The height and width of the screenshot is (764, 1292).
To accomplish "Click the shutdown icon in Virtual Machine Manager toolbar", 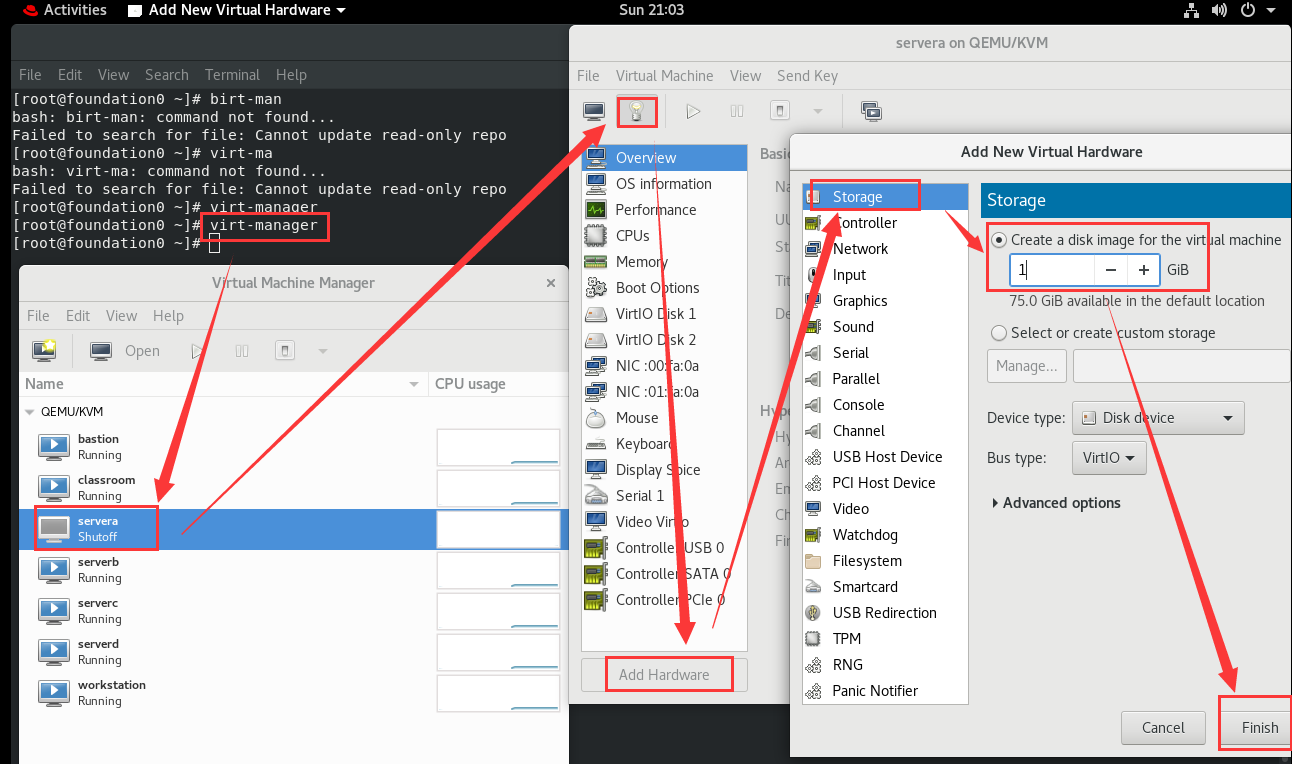I will pyautogui.click(x=285, y=351).
